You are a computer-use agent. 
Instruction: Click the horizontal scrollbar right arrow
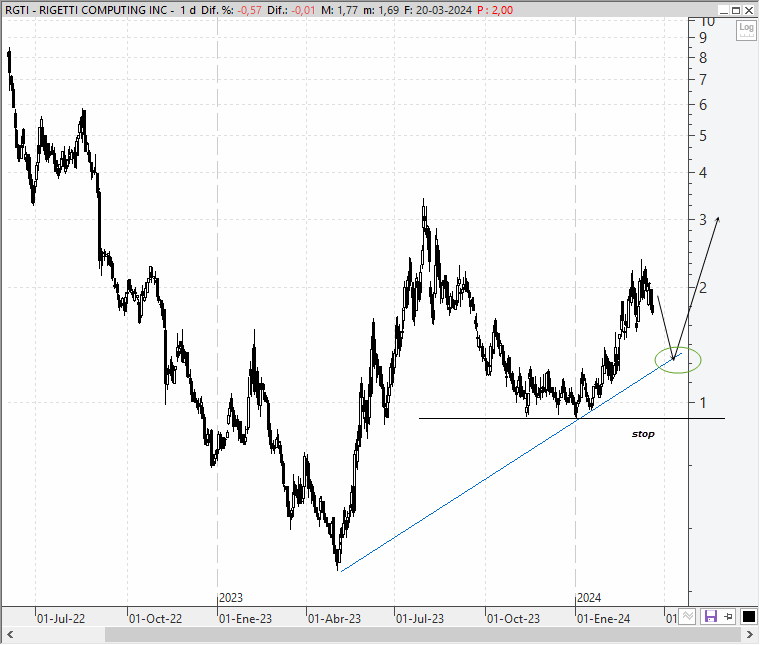[750, 634]
